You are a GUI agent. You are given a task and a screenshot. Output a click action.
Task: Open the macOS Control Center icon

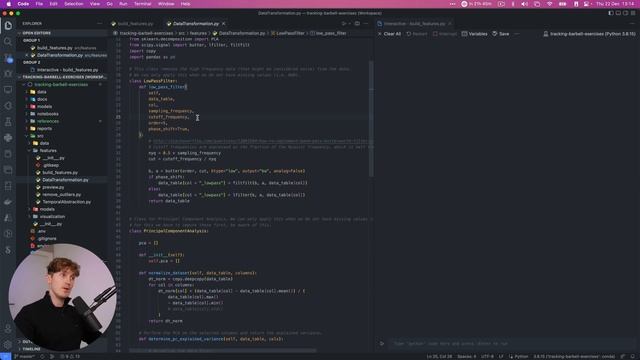[x=587, y=4]
